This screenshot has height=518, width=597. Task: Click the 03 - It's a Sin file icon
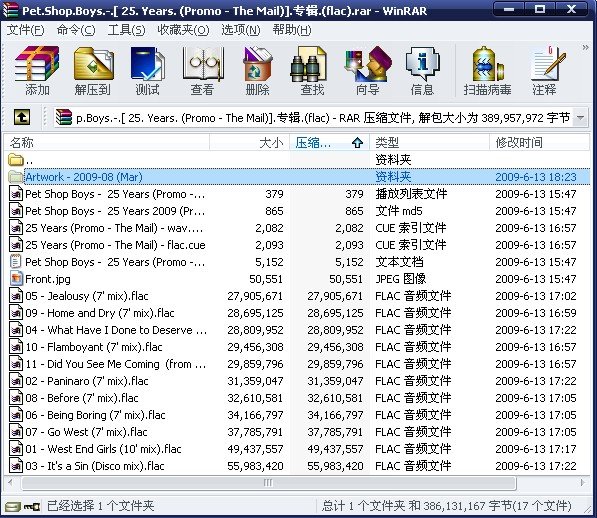point(16,466)
